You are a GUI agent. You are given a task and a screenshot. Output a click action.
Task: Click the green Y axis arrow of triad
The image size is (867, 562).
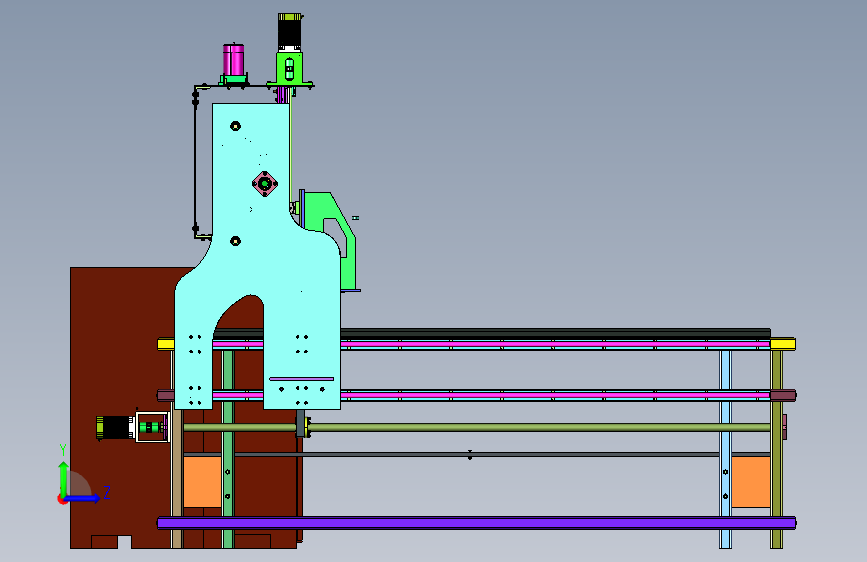click(x=64, y=479)
